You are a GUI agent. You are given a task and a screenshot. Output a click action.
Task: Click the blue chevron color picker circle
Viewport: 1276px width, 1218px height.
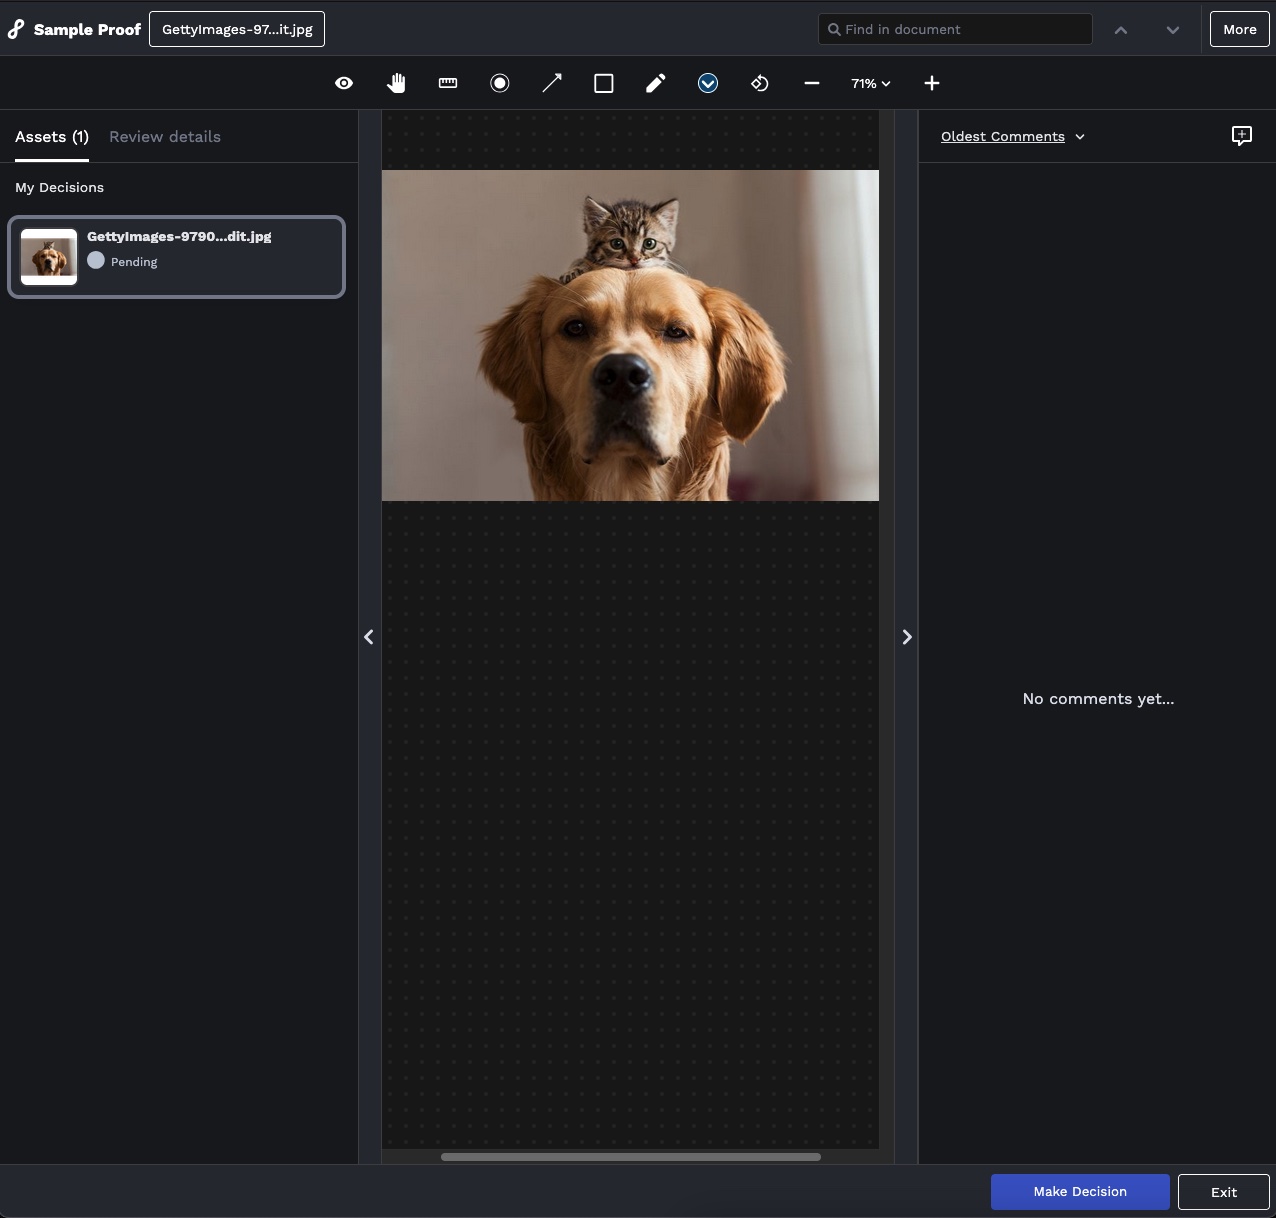(708, 83)
